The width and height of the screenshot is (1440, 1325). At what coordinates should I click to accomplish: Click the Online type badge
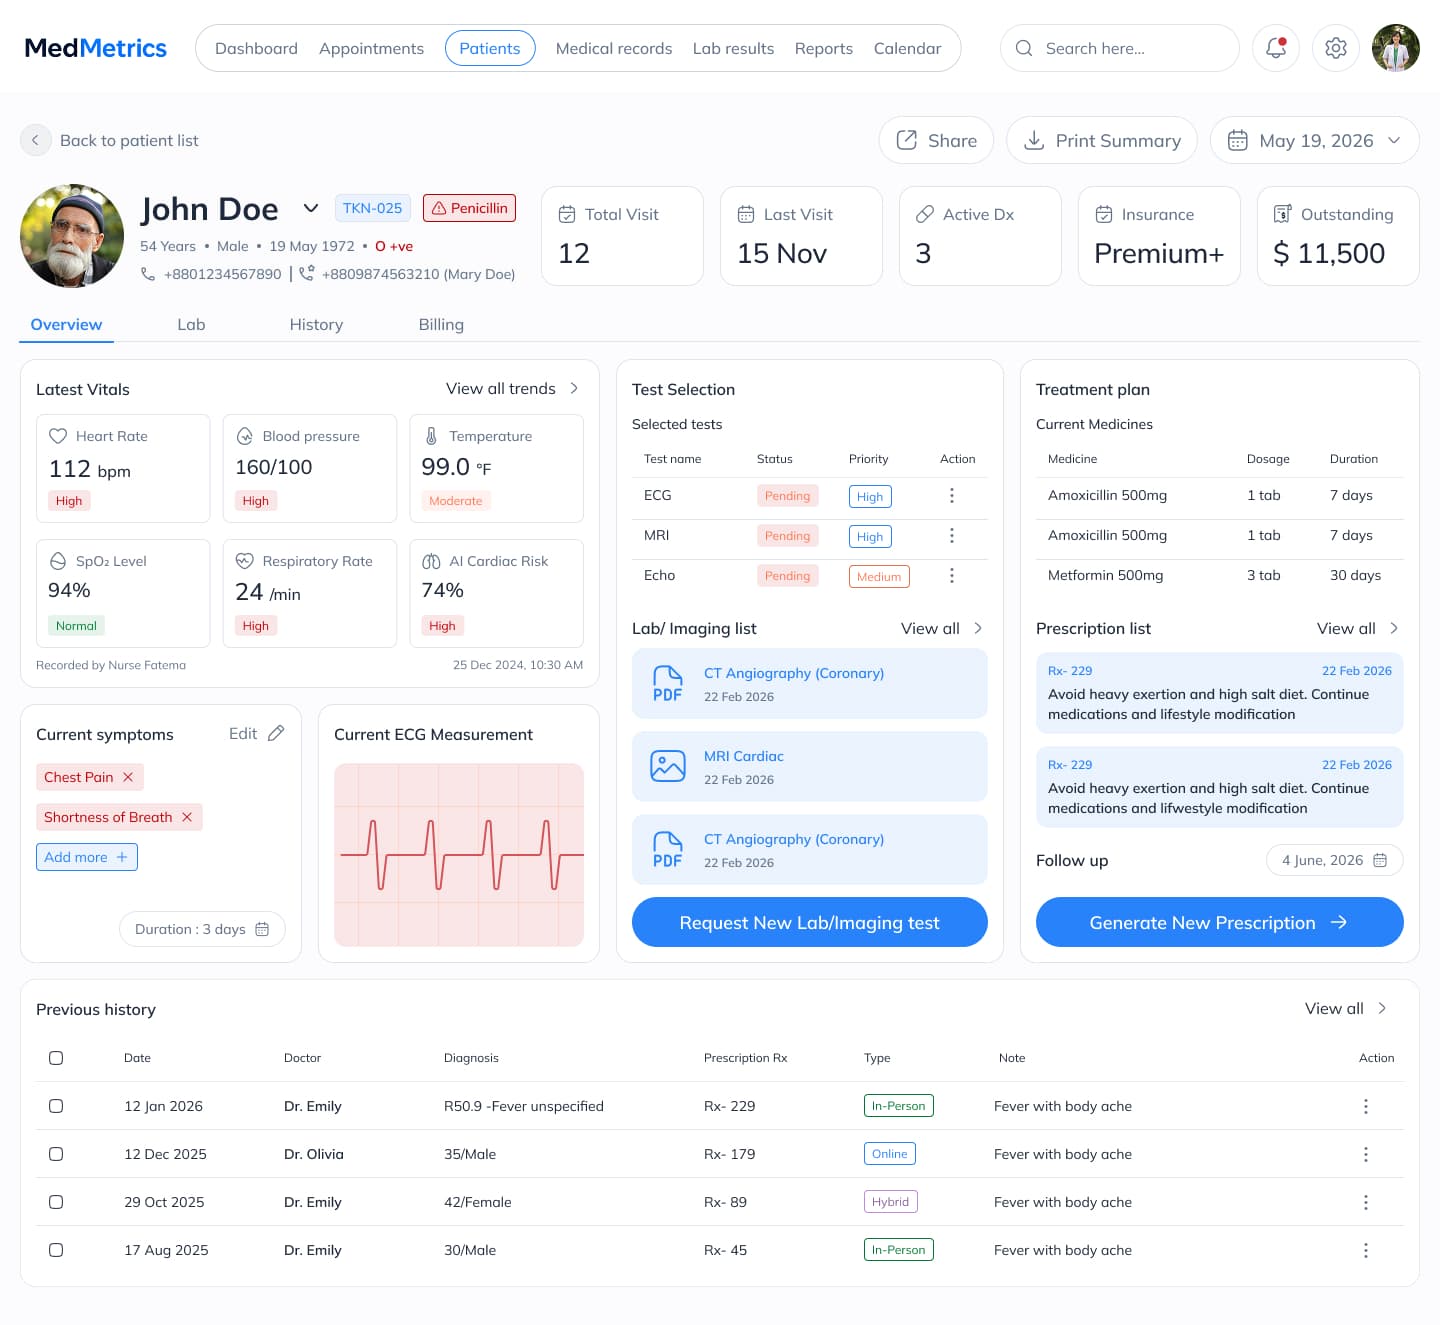click(x=890, y=1154)
